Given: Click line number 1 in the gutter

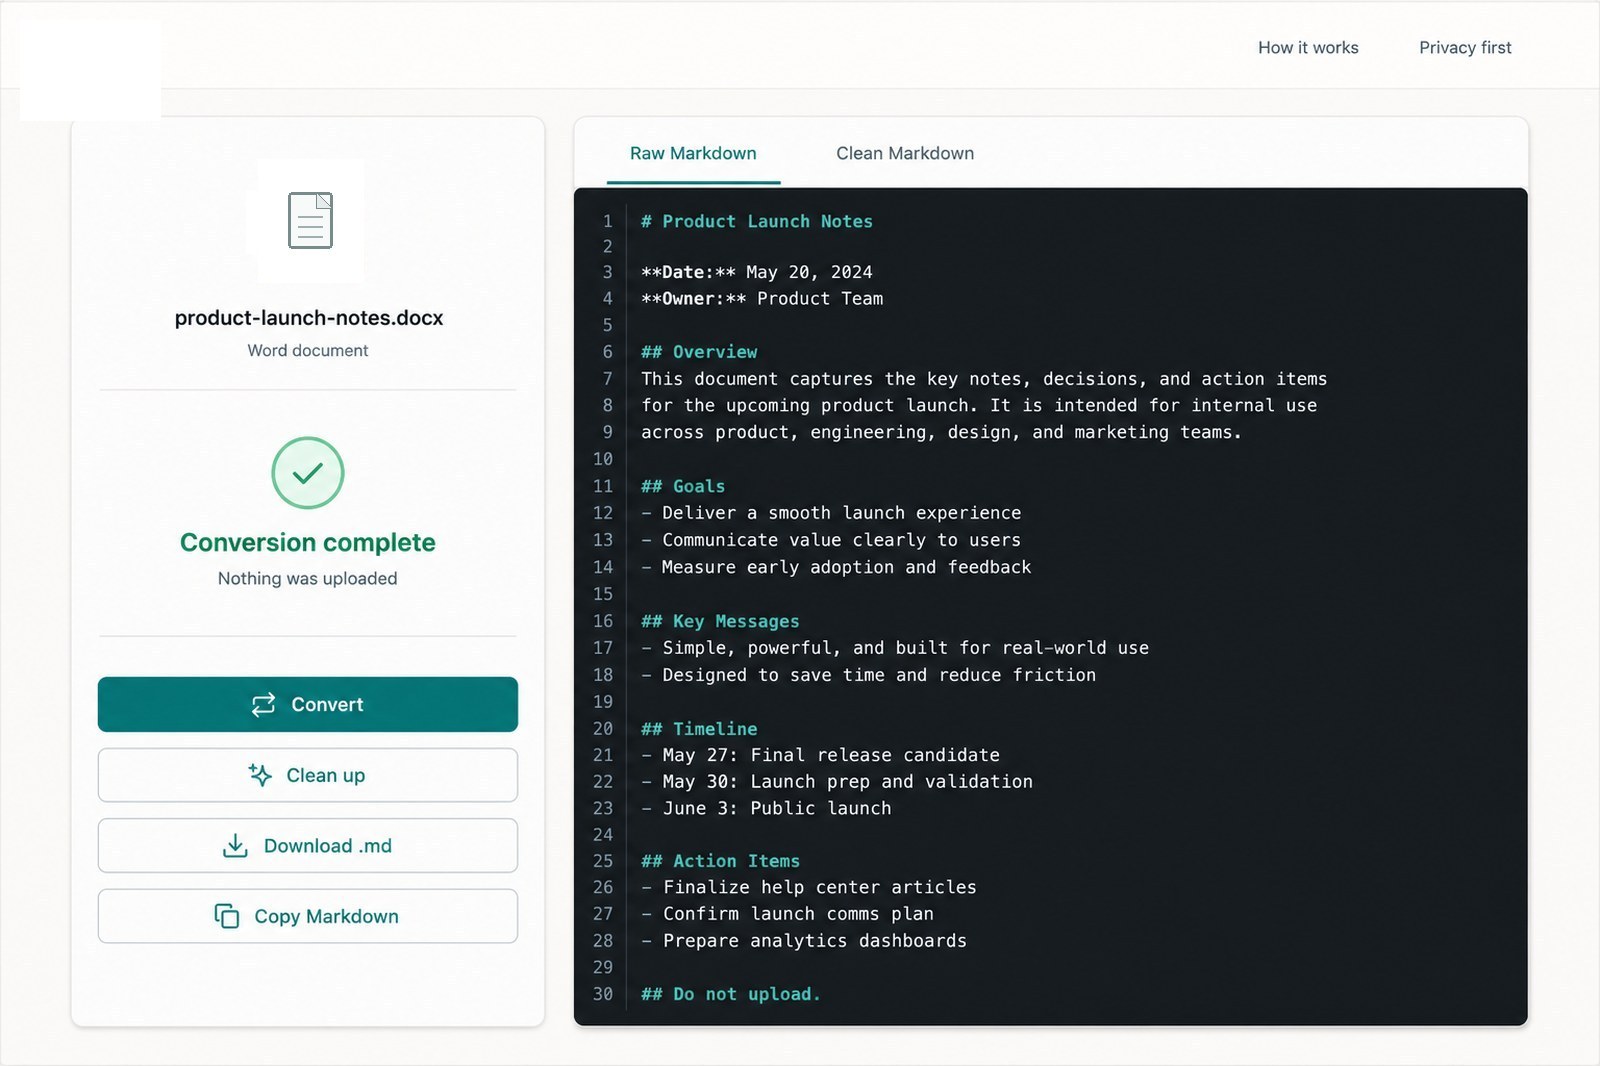Looking at the screenshot, I should pos(607,222).
